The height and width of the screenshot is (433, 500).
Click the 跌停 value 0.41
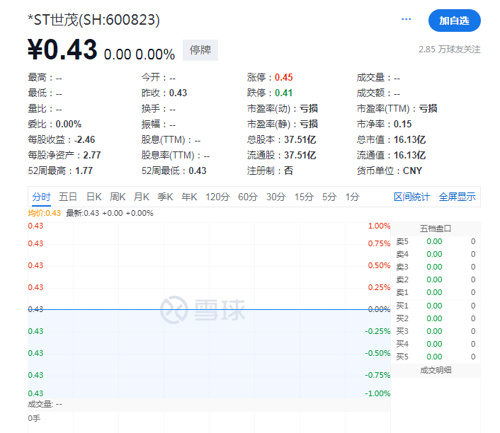pos(284,93)
